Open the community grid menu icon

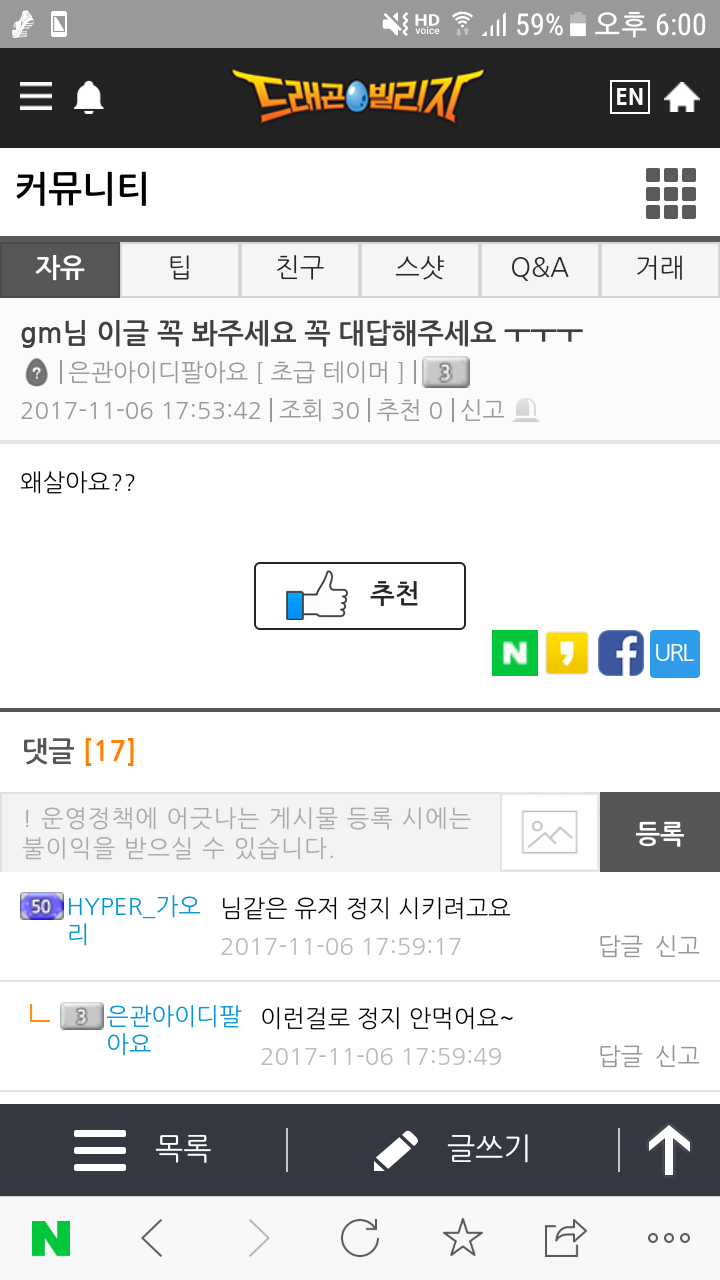[671, 192]
